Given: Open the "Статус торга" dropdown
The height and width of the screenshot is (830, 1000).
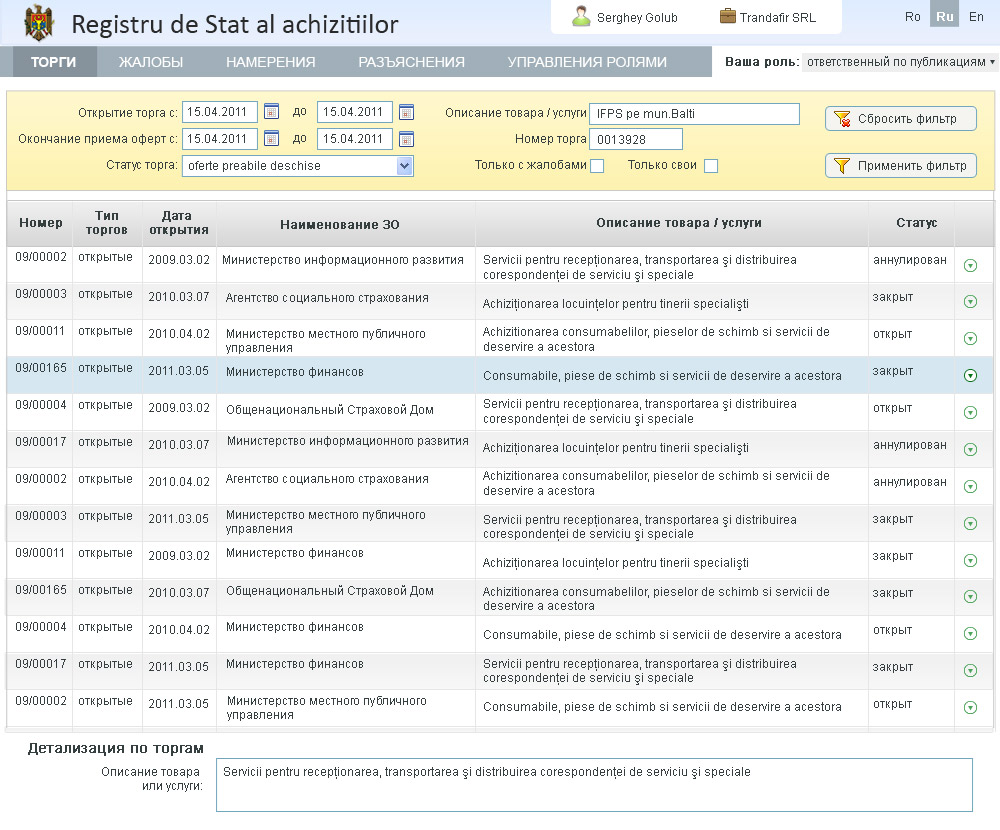Looking at the screenshot, I should pyautogui.click(x=403, y=164).
